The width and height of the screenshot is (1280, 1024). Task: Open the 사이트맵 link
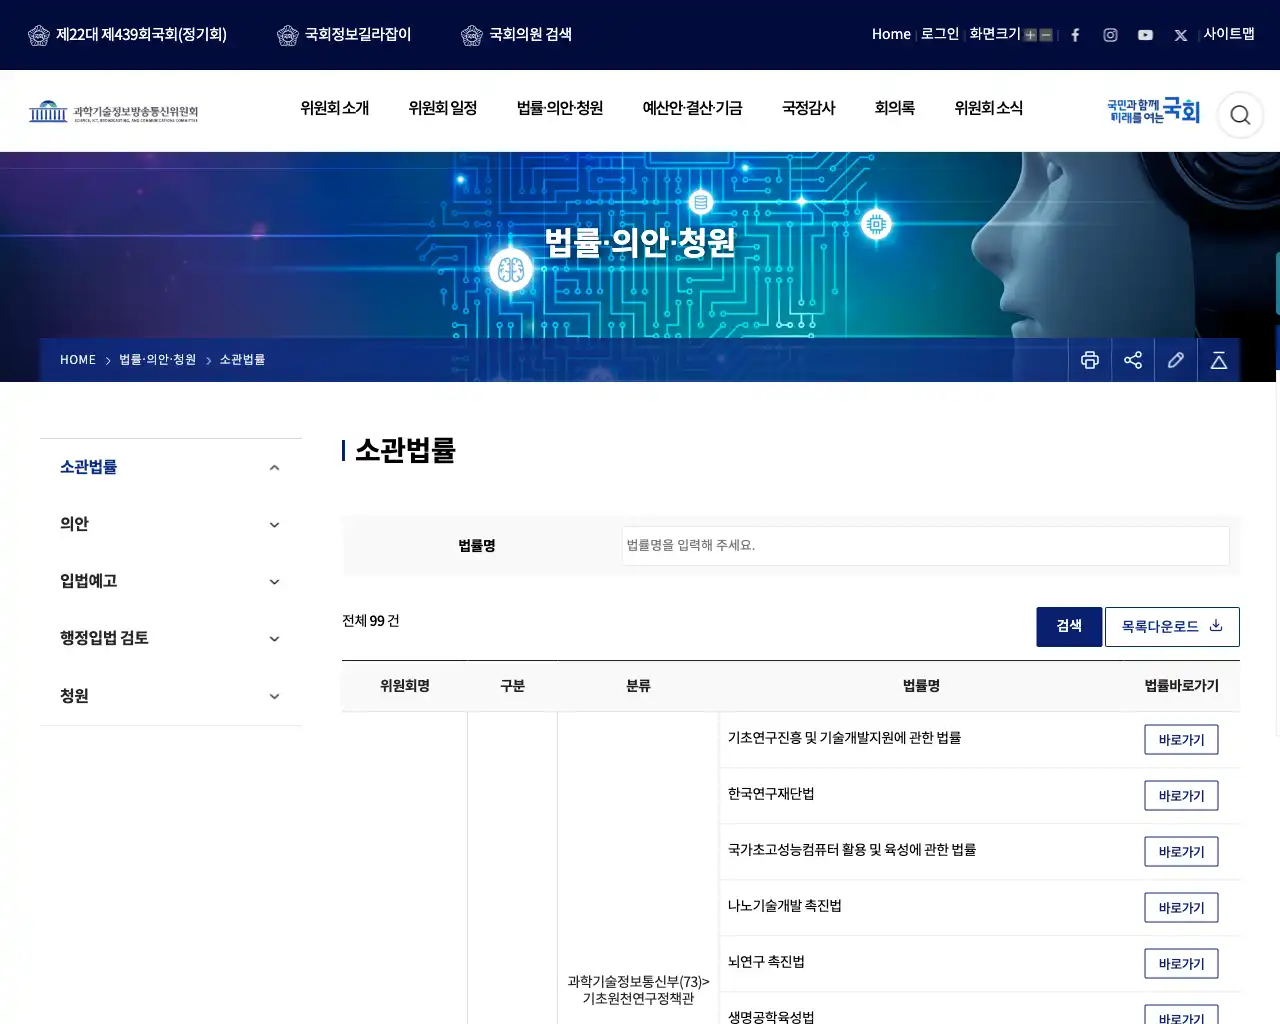point(1229,34)
